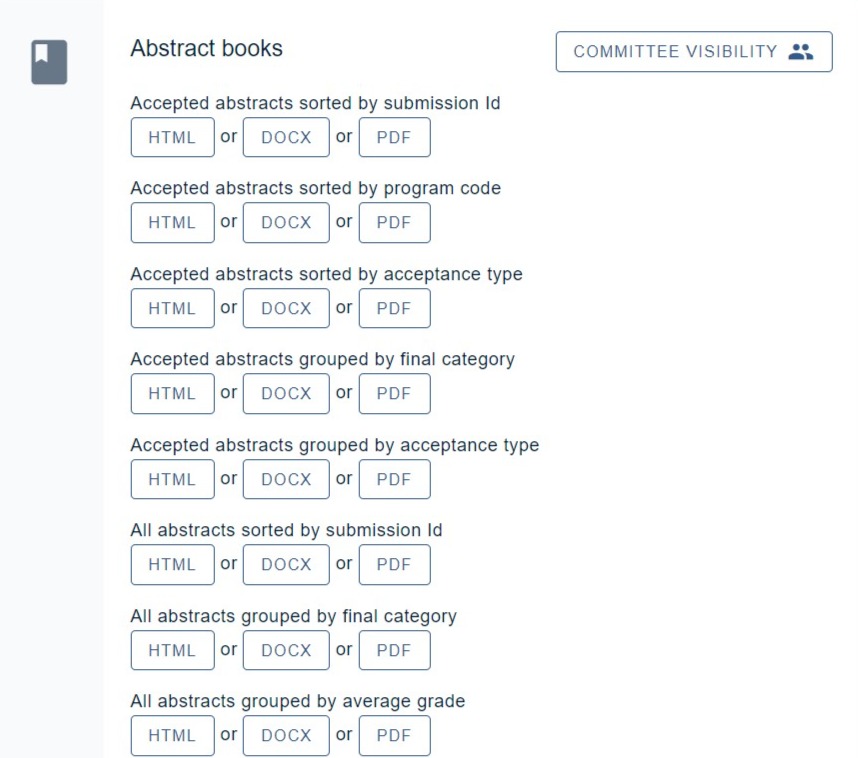Download DOCX of all abstracts grouped by final category
858x758 pixels.
286,651
